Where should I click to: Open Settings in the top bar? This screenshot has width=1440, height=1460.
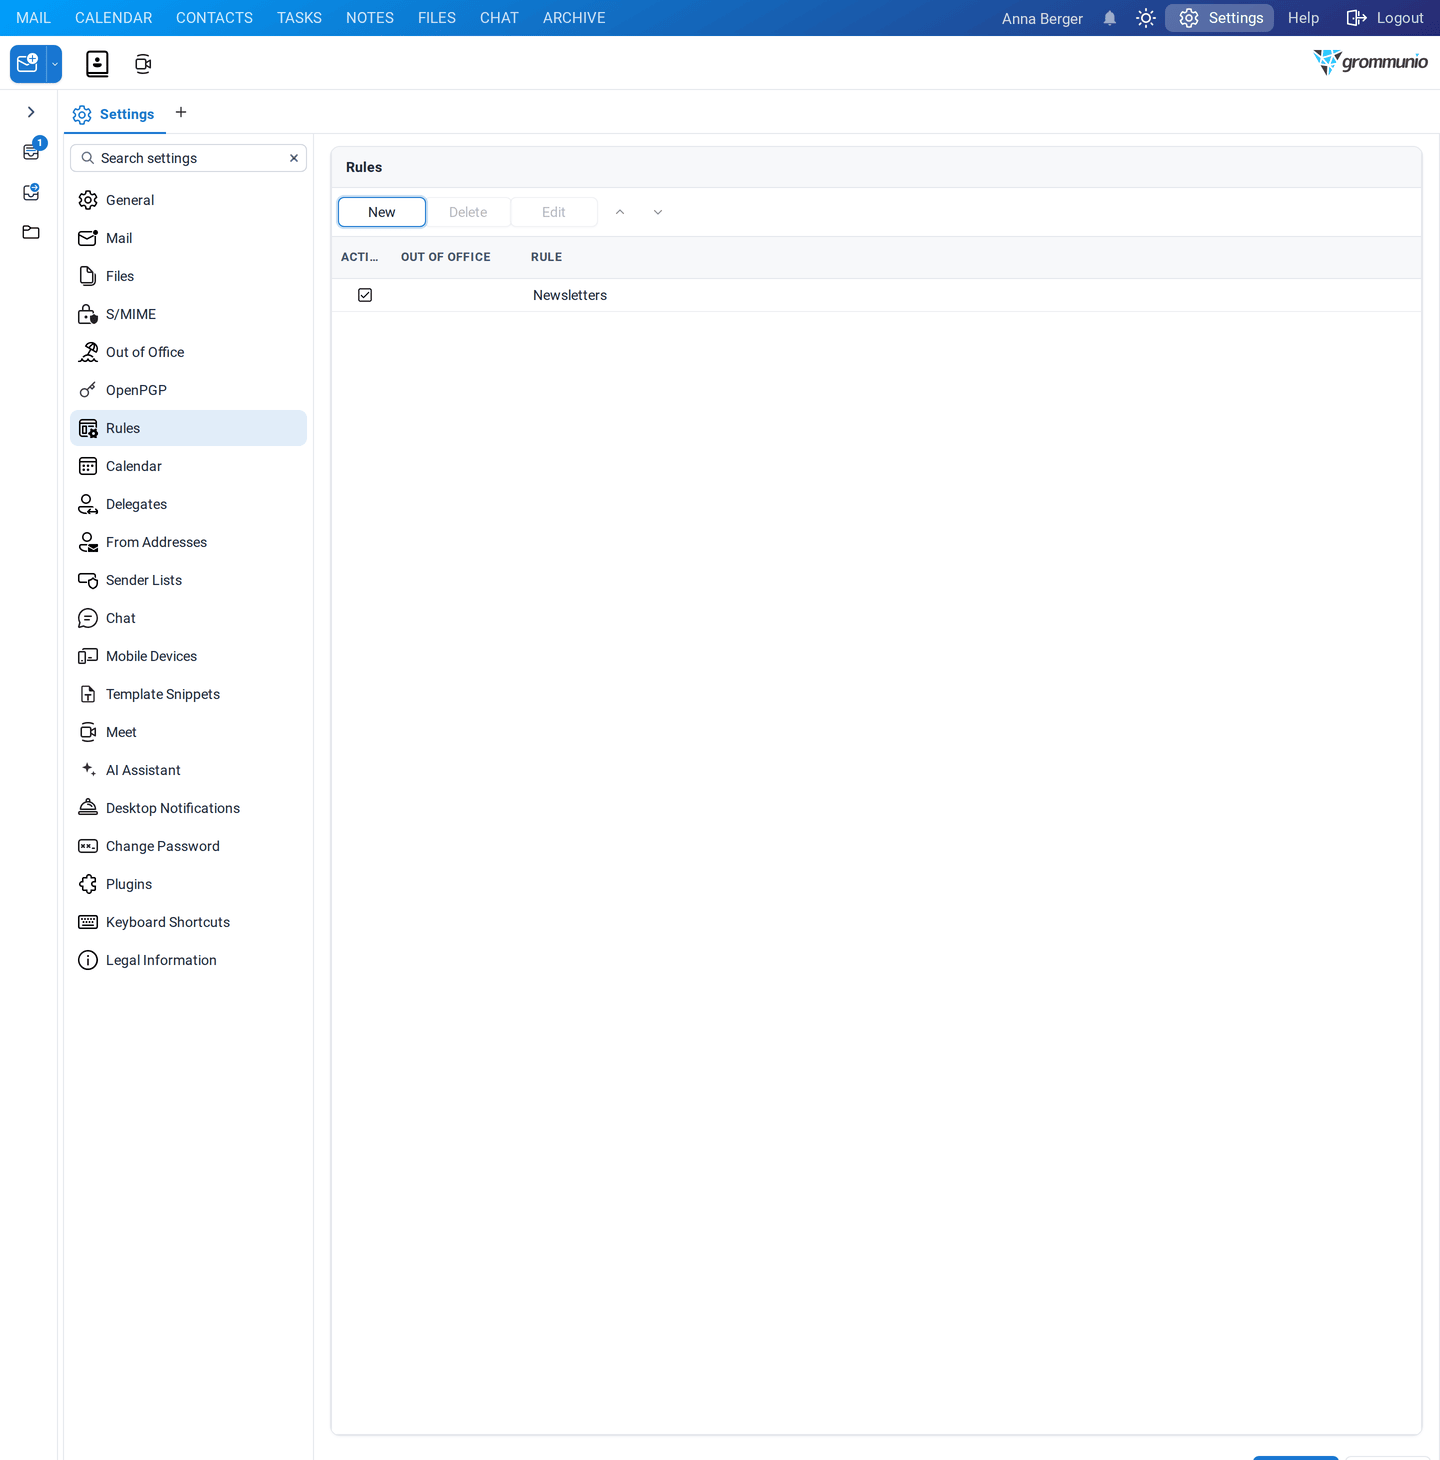[1220, 18]
